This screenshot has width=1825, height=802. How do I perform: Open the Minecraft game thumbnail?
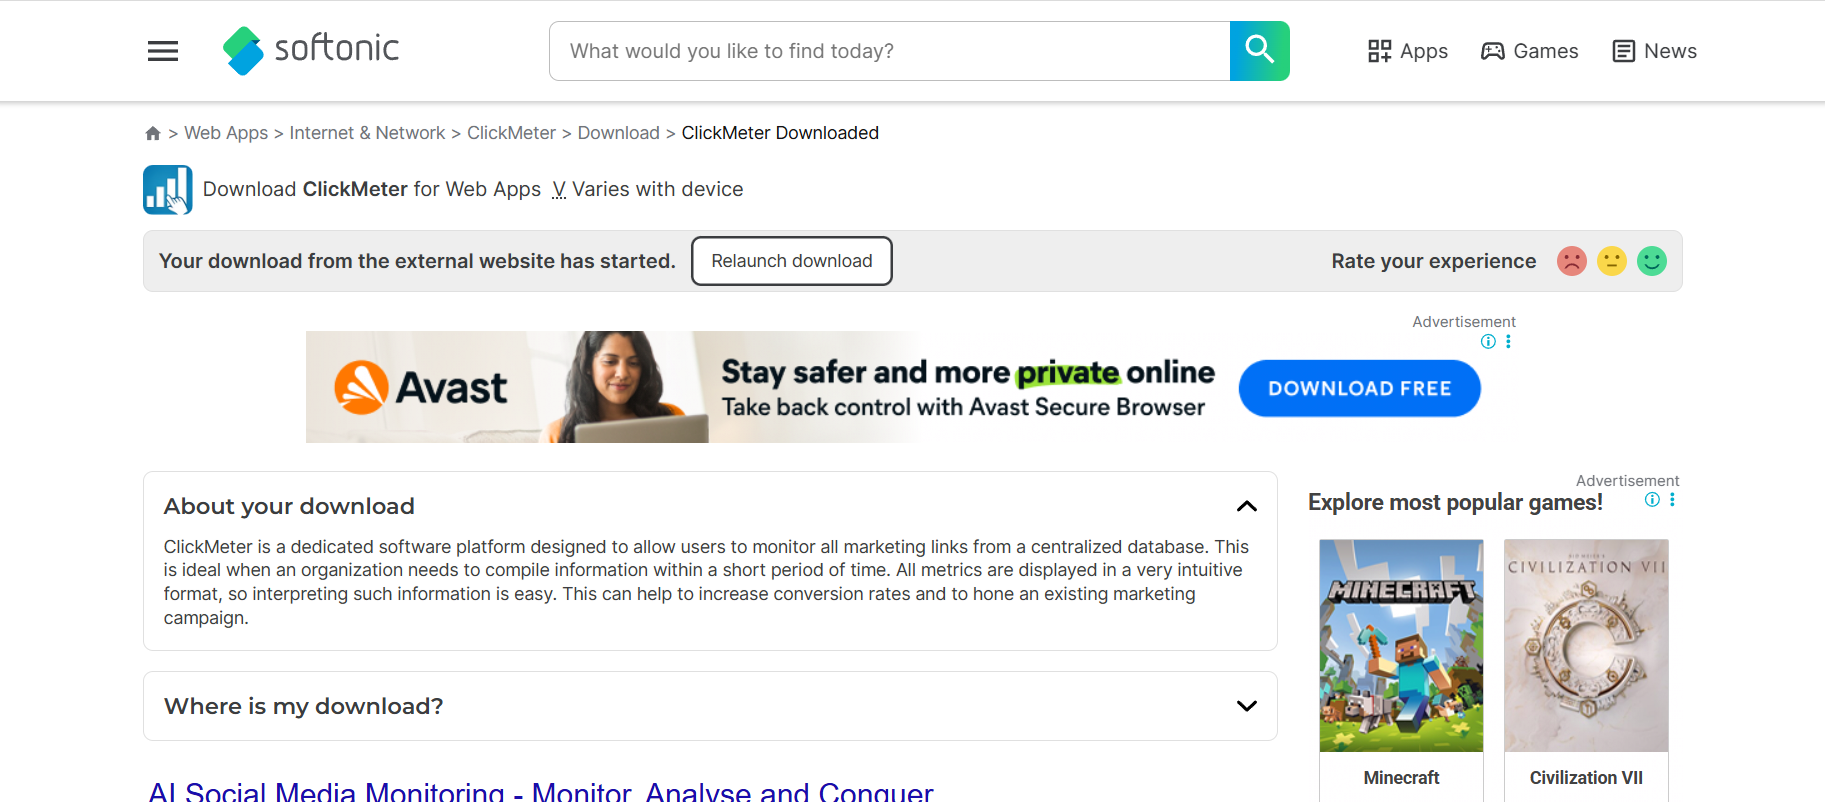pyautogui.click(x=1401, y=646)
